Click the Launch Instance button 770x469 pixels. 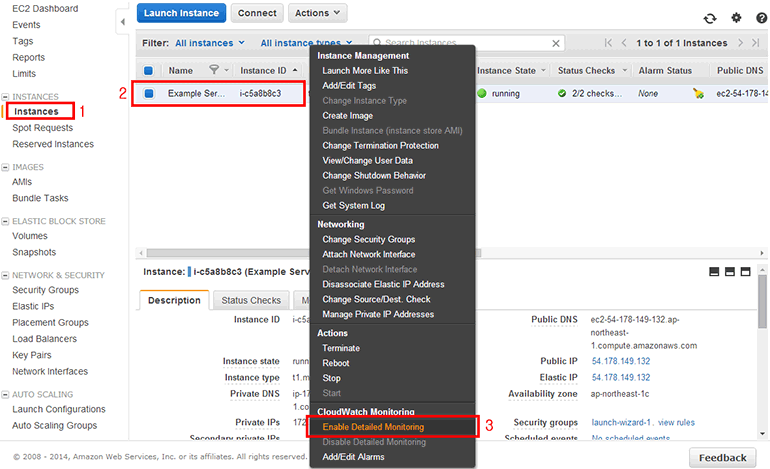tap(181, 13)
